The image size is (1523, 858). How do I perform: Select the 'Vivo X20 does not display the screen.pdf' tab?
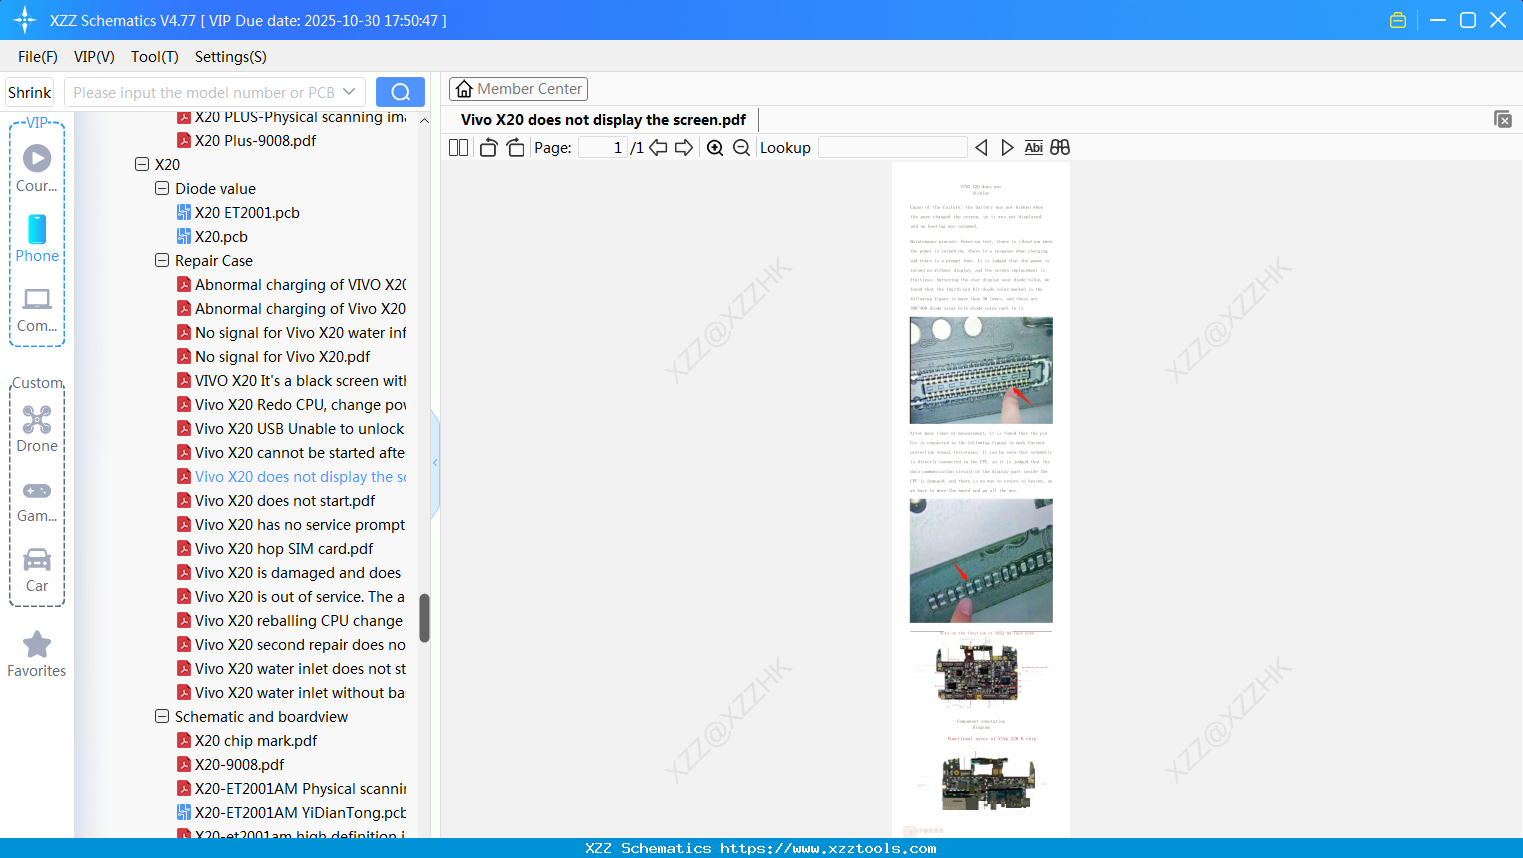[603, 120]
